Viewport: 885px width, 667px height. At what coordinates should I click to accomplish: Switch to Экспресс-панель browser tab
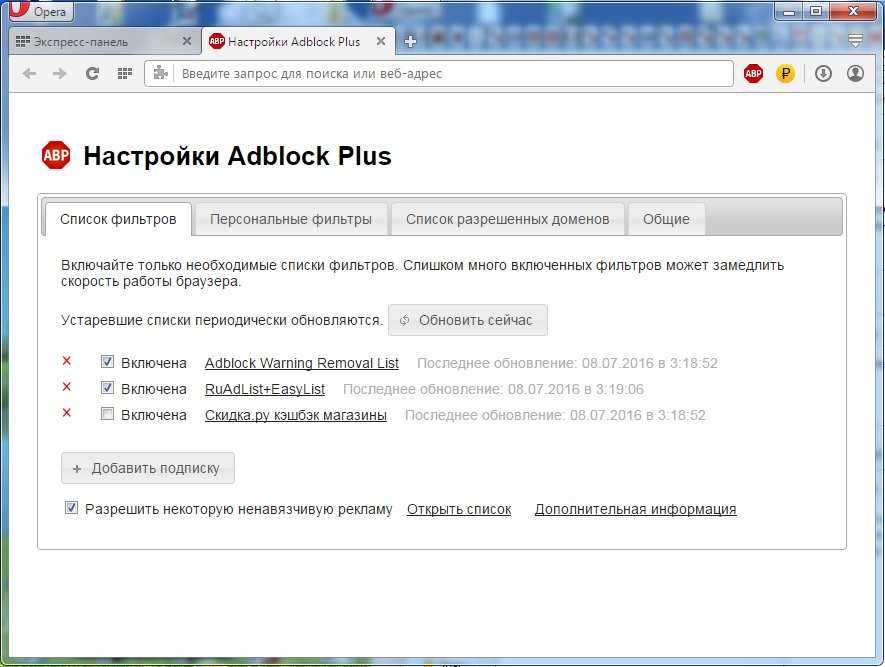[x=105, y=41]
